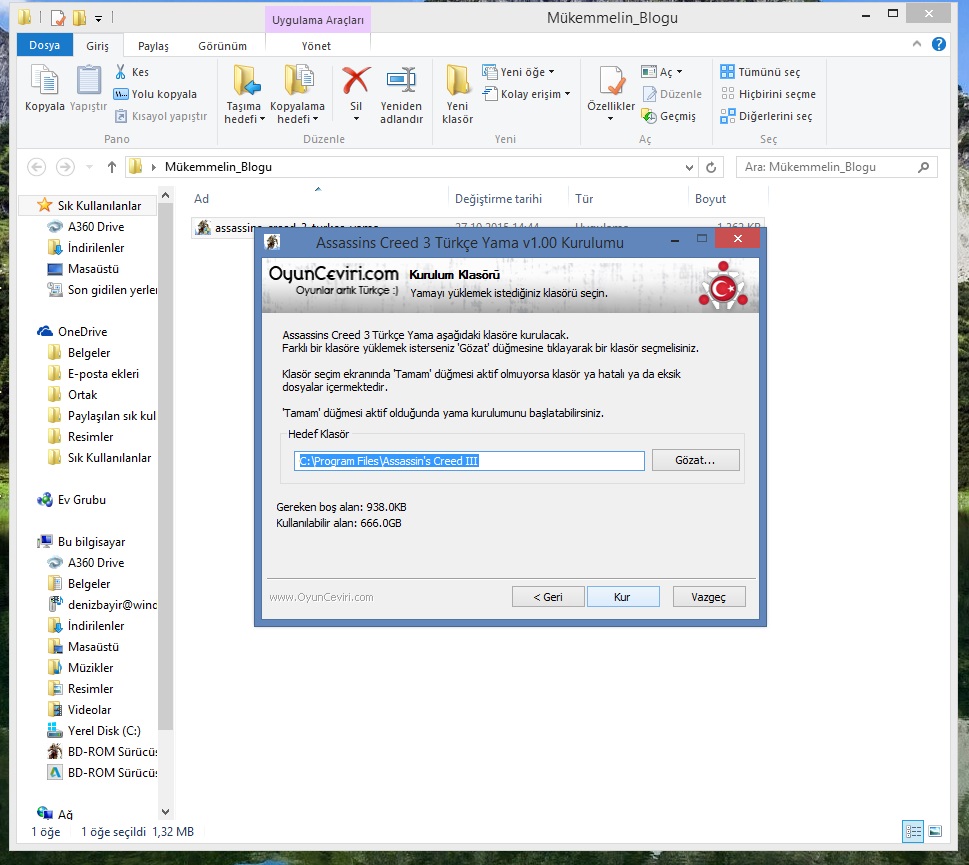This screenshot has height=865, width=969.
Task: Collapse the ribbon with the chevron
Action: 916,44
